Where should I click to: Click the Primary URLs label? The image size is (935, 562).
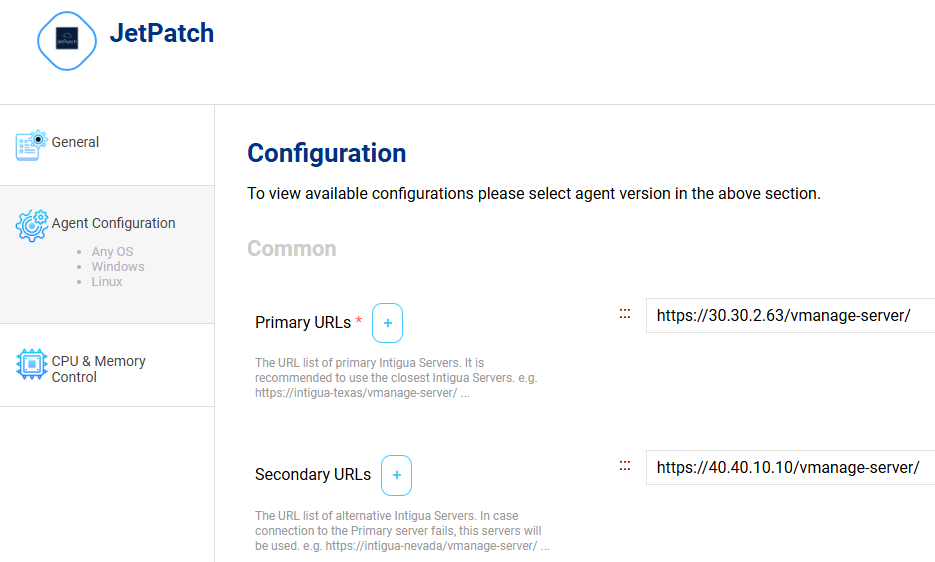[303, 323]
